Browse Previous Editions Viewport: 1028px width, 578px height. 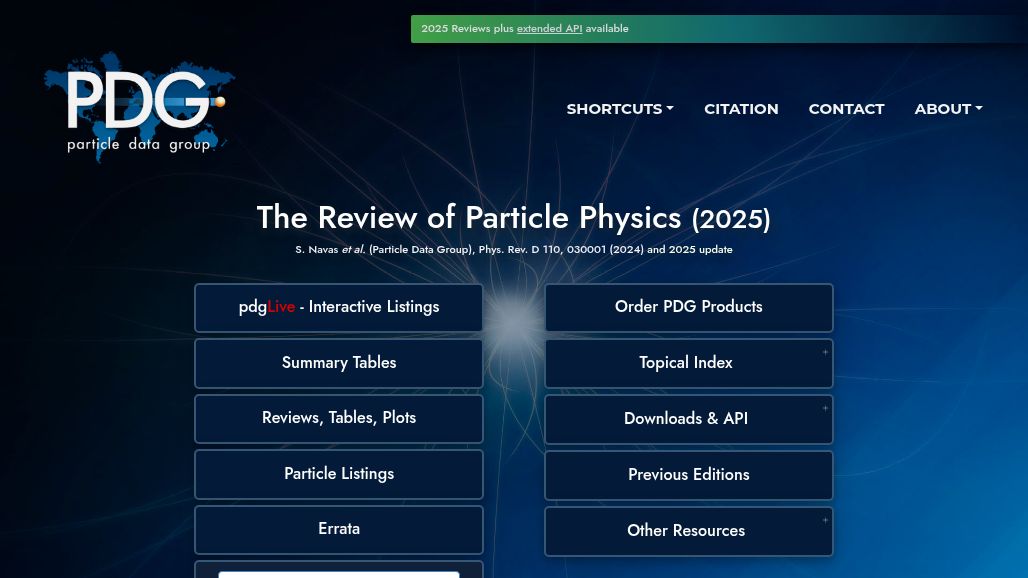pyautogui.click(x=688, y=475)
